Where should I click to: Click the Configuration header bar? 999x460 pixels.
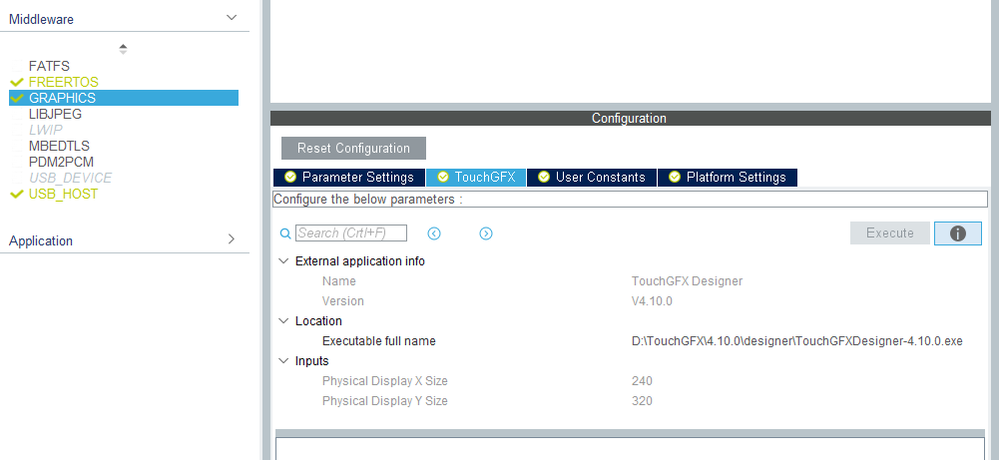pos(630,119)
